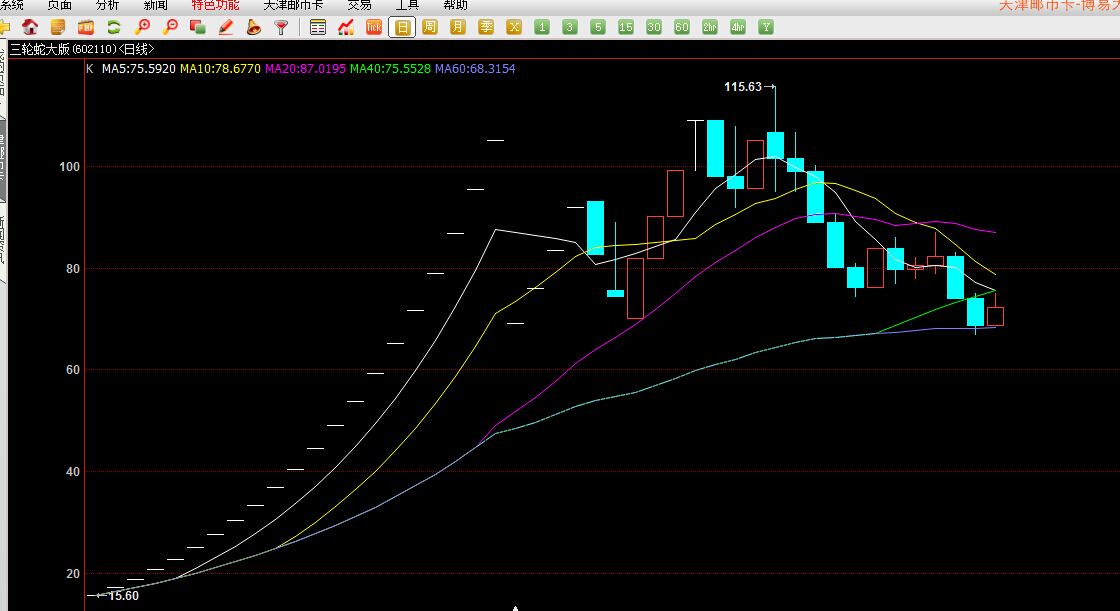This screenshot has height=611, width=1120.
Task: Open the 特色功能 menu
Action: click(215, 5)
